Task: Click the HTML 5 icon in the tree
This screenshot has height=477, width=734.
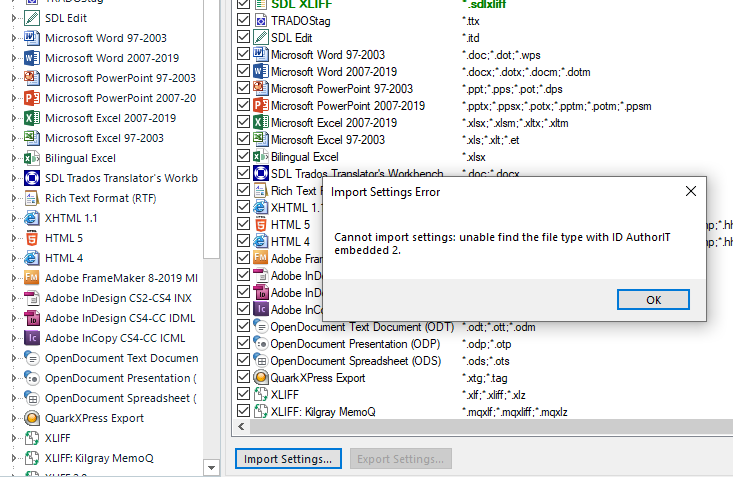Action: coord(32,238)
